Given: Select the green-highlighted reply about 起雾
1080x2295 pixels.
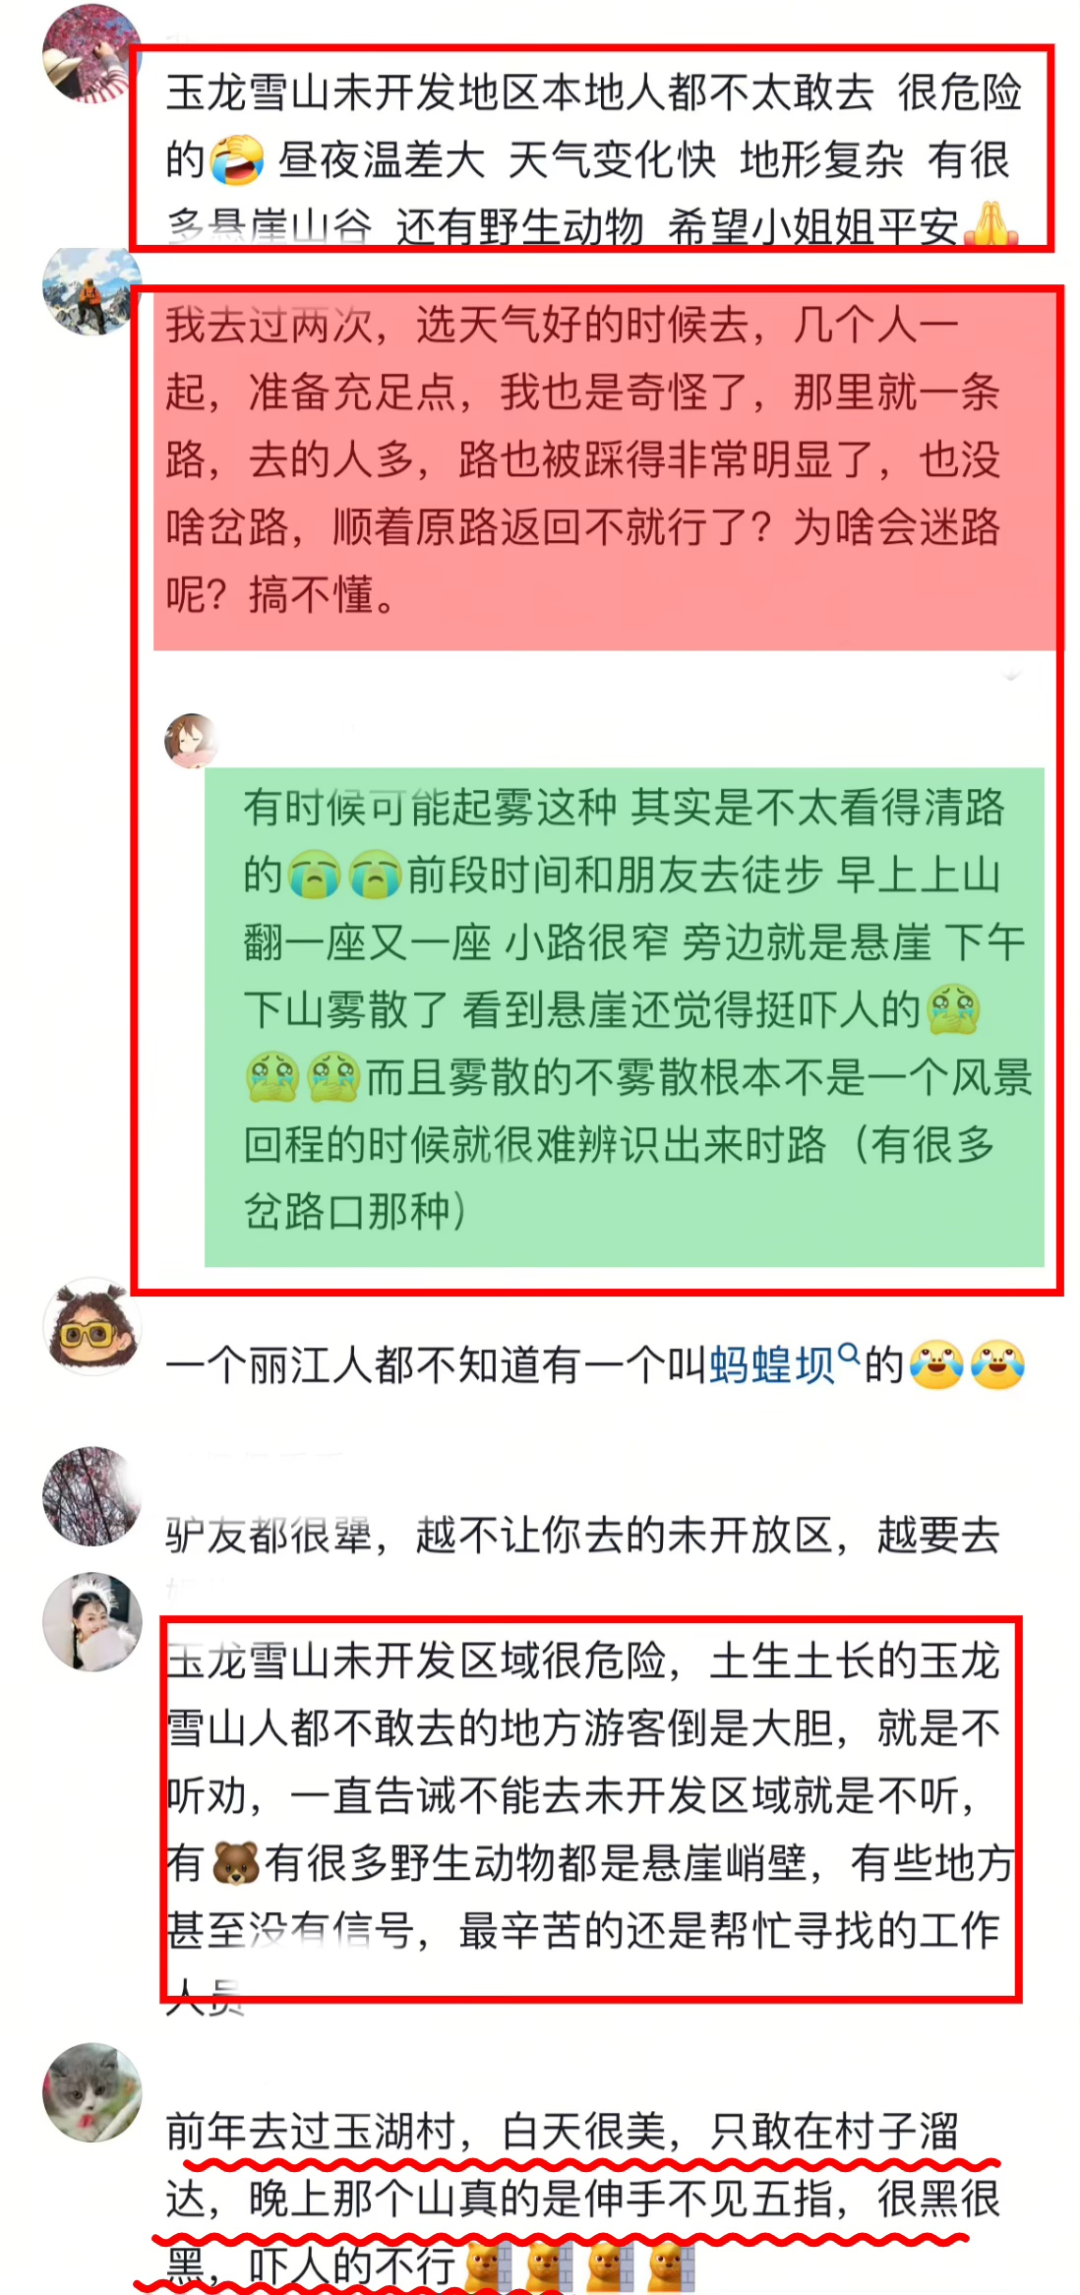Looking at the screenshot, I should (x=624, y=1017).
